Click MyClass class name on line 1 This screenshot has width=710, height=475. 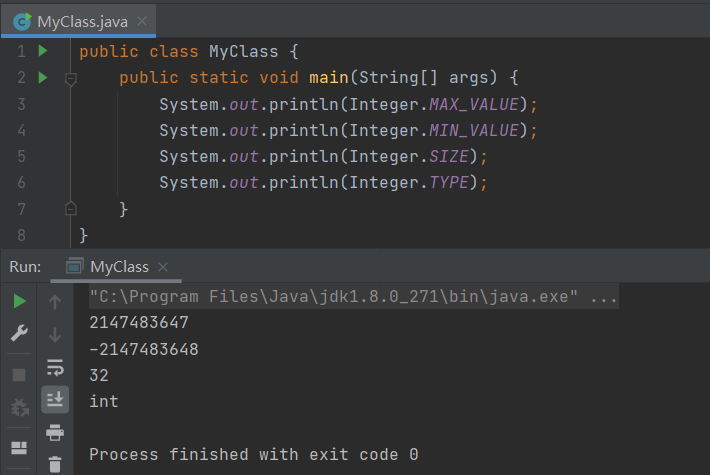(x=244, y=52)
